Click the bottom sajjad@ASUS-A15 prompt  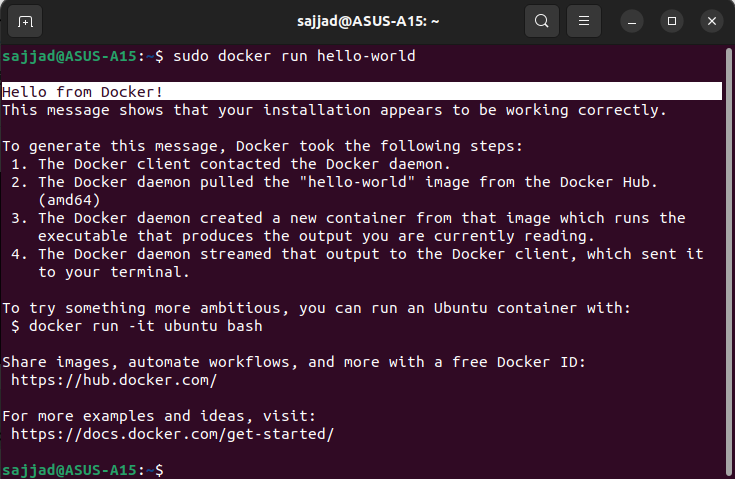click(83, 470)
